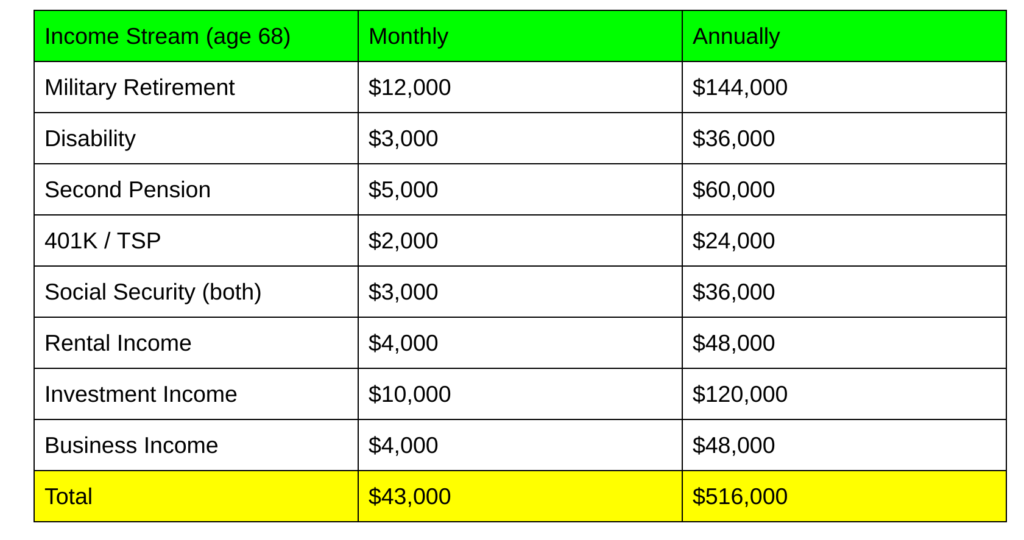
Task: Select the $12,000 monthly military retirement cell
Action: (410, 88)
